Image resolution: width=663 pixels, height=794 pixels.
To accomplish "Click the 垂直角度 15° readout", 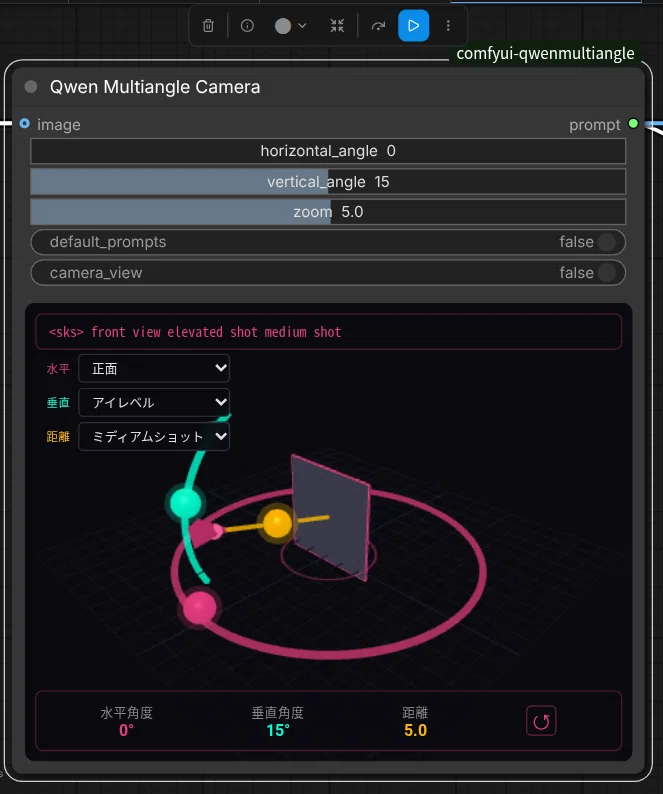I will pos(278,721).
